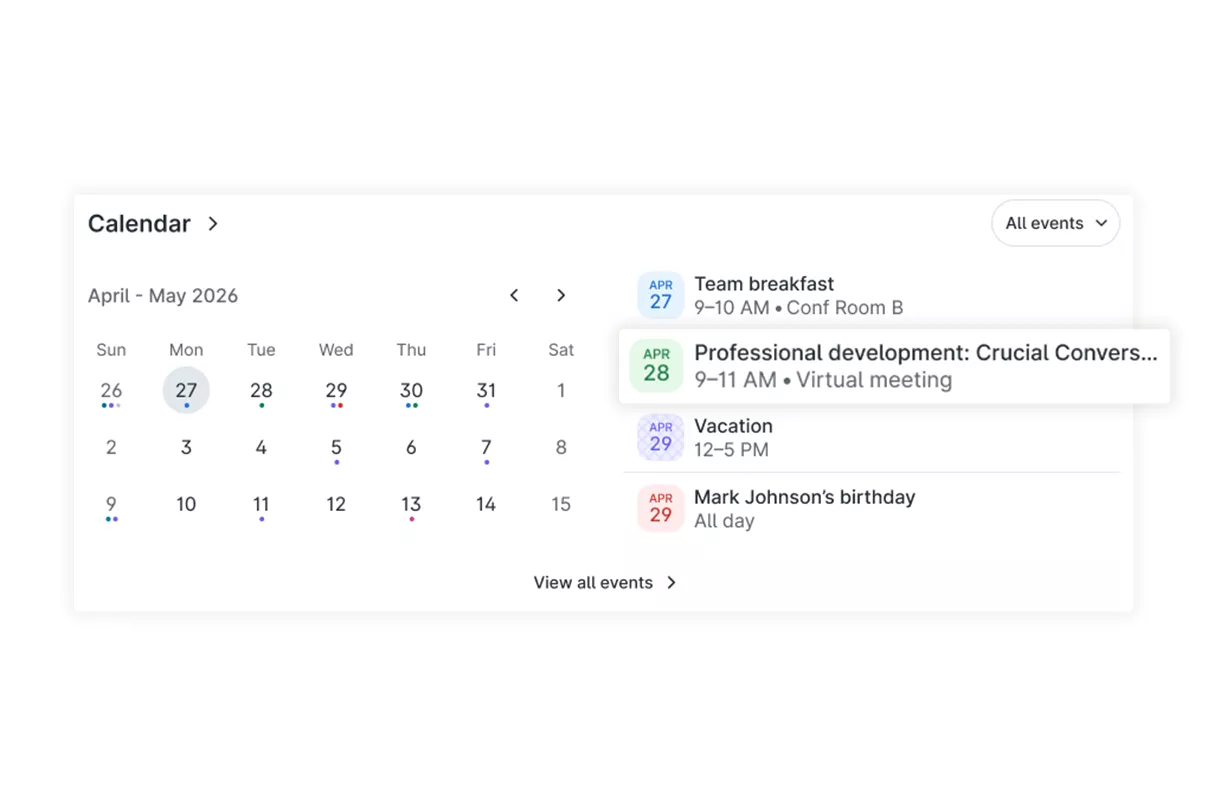
Task: Select Sunday 26 on the calendar
Action: (111, 391)
